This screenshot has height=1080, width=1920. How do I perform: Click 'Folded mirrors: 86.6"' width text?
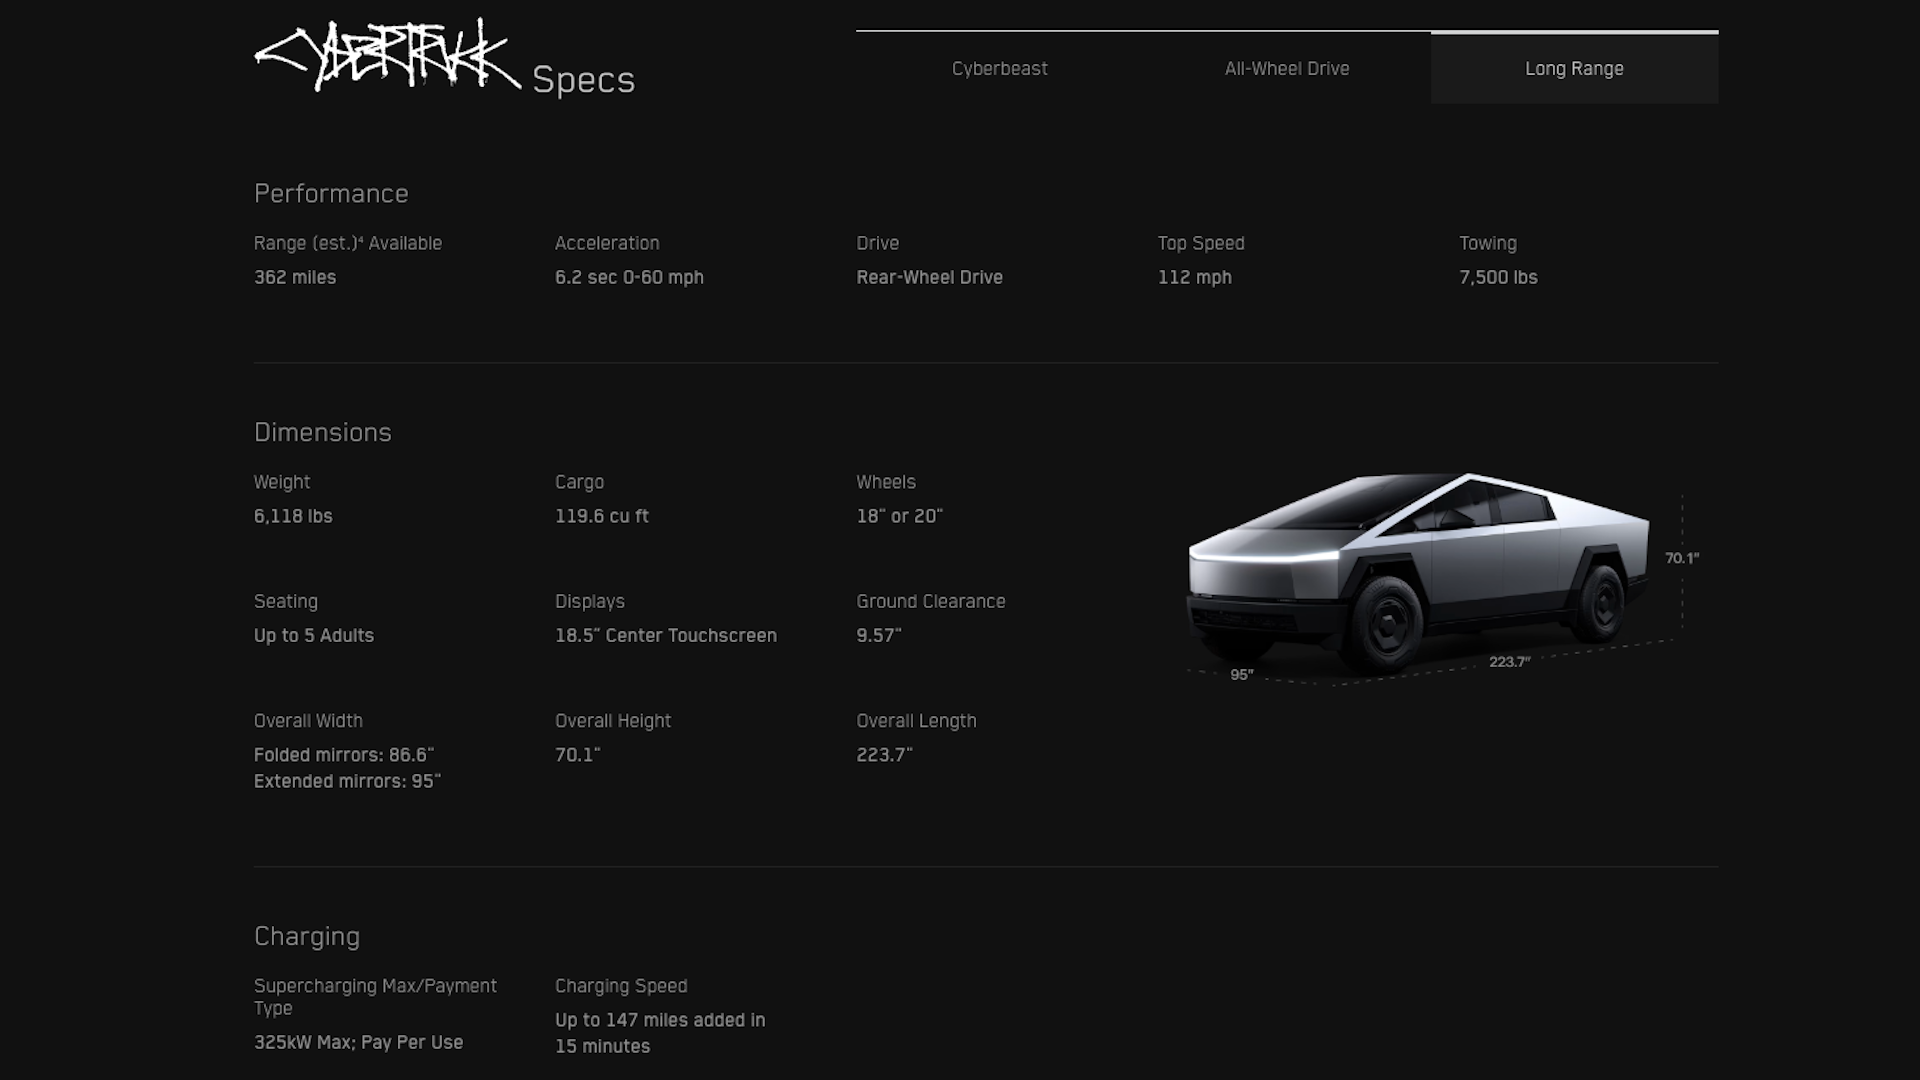[x=343, y=755]
